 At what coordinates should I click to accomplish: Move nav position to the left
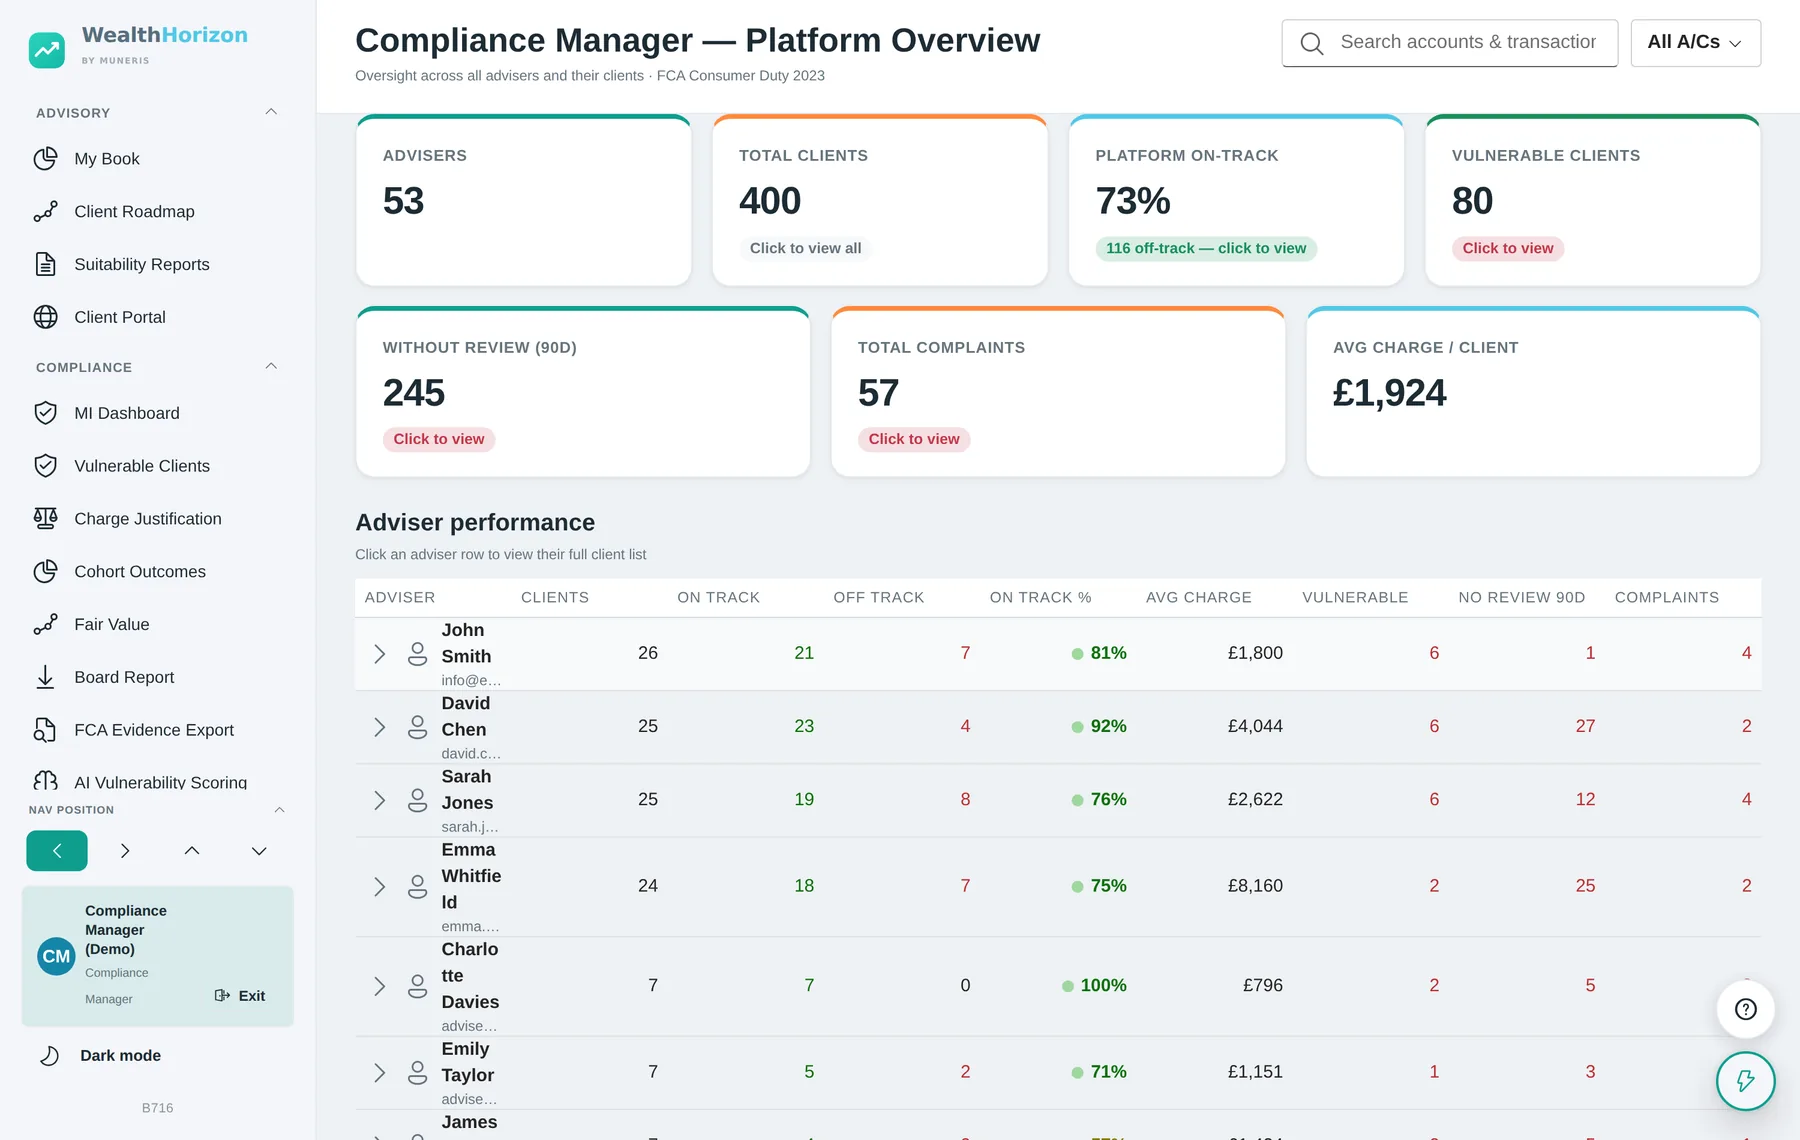pyautogui.click(x=57, y=851)
